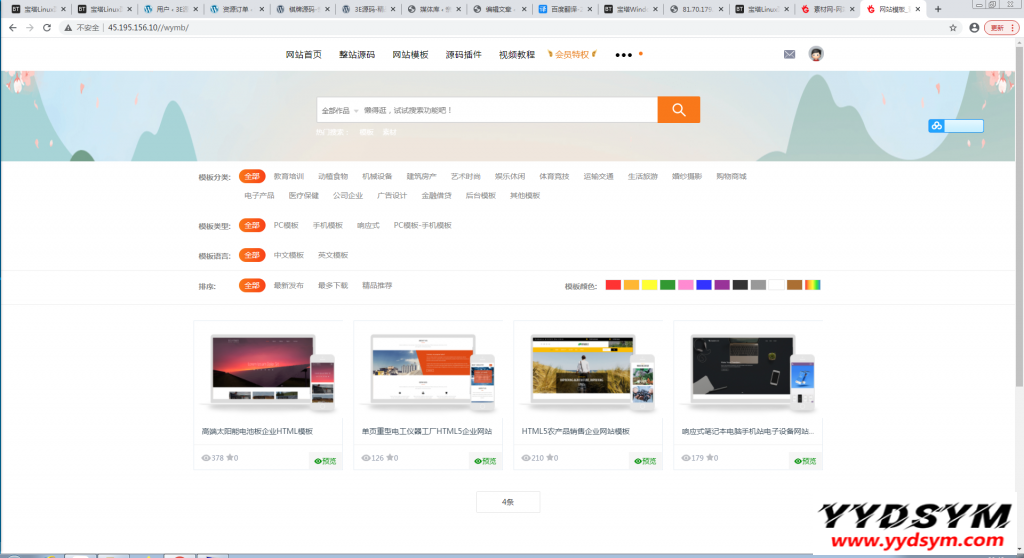Click the user avatar in header

(x=816, y=54)
